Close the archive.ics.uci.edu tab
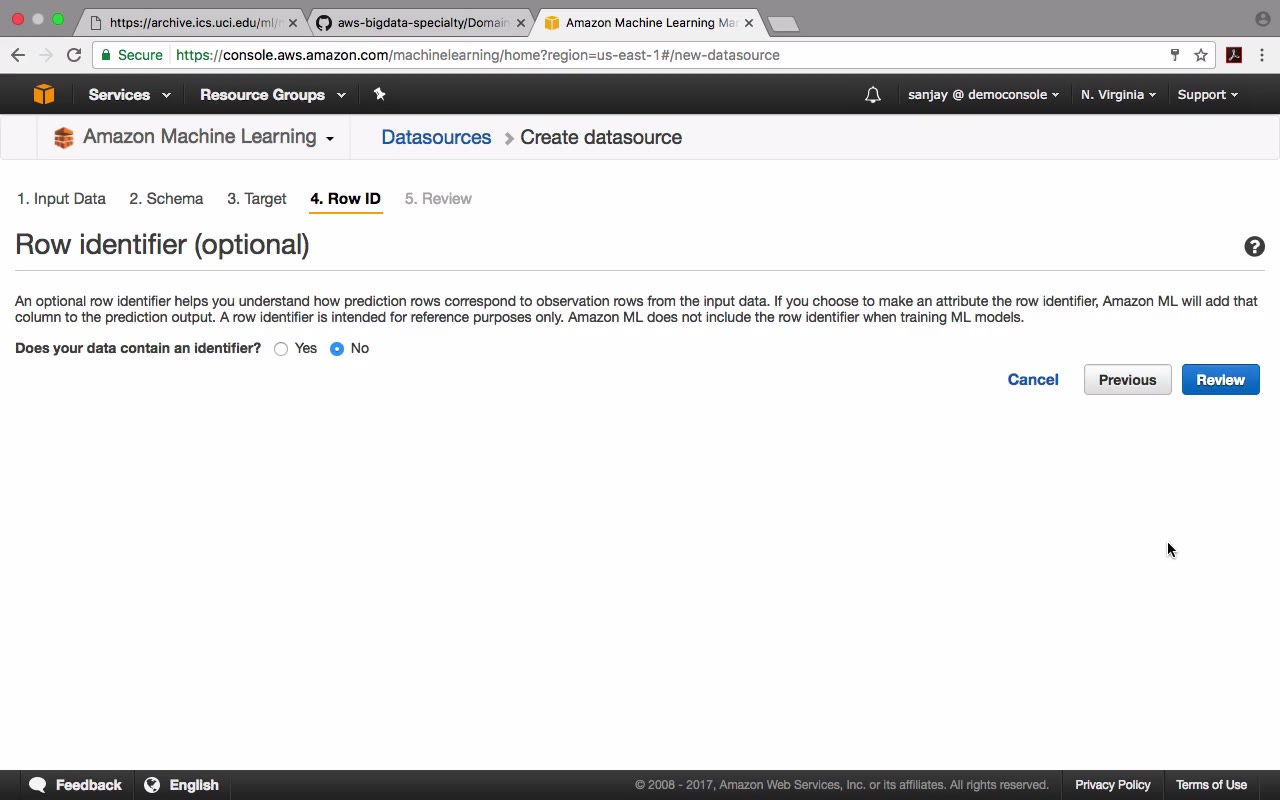Viewport: 1280px width, 800px height. coord(293,22)
